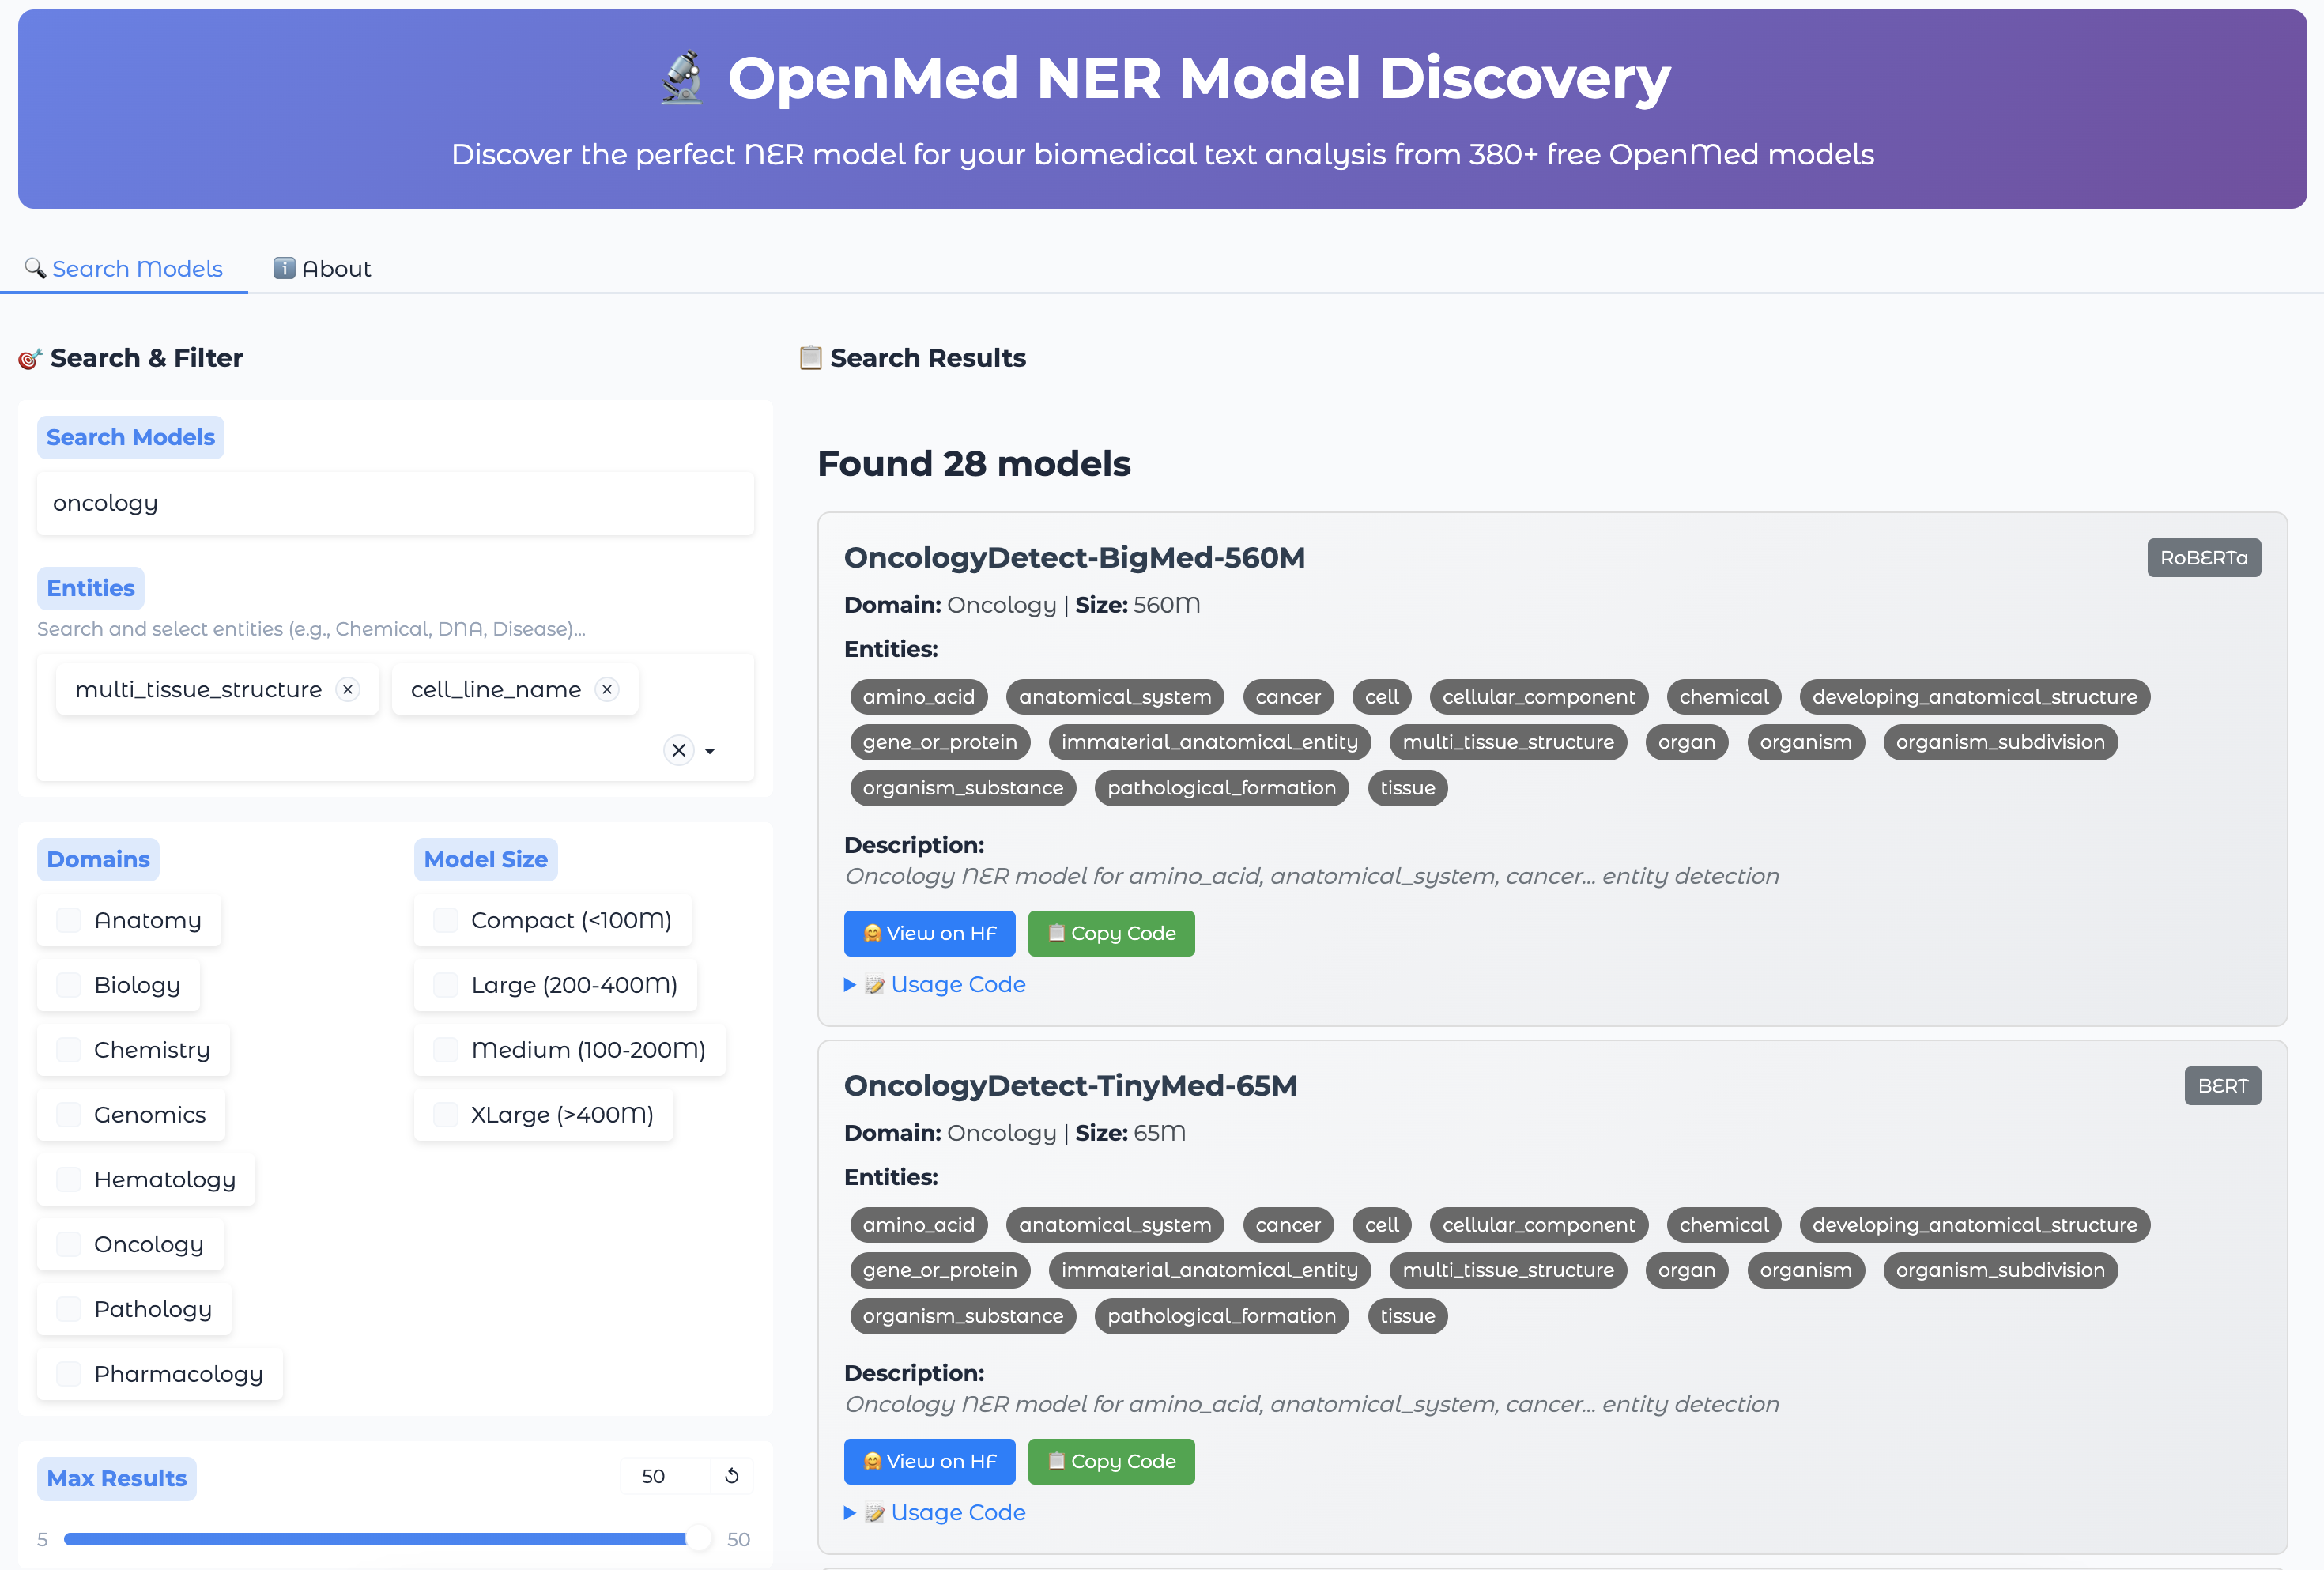The image size is (2324, 1570).
Task: Check the Hematology domain
Action: (69, 1180)
